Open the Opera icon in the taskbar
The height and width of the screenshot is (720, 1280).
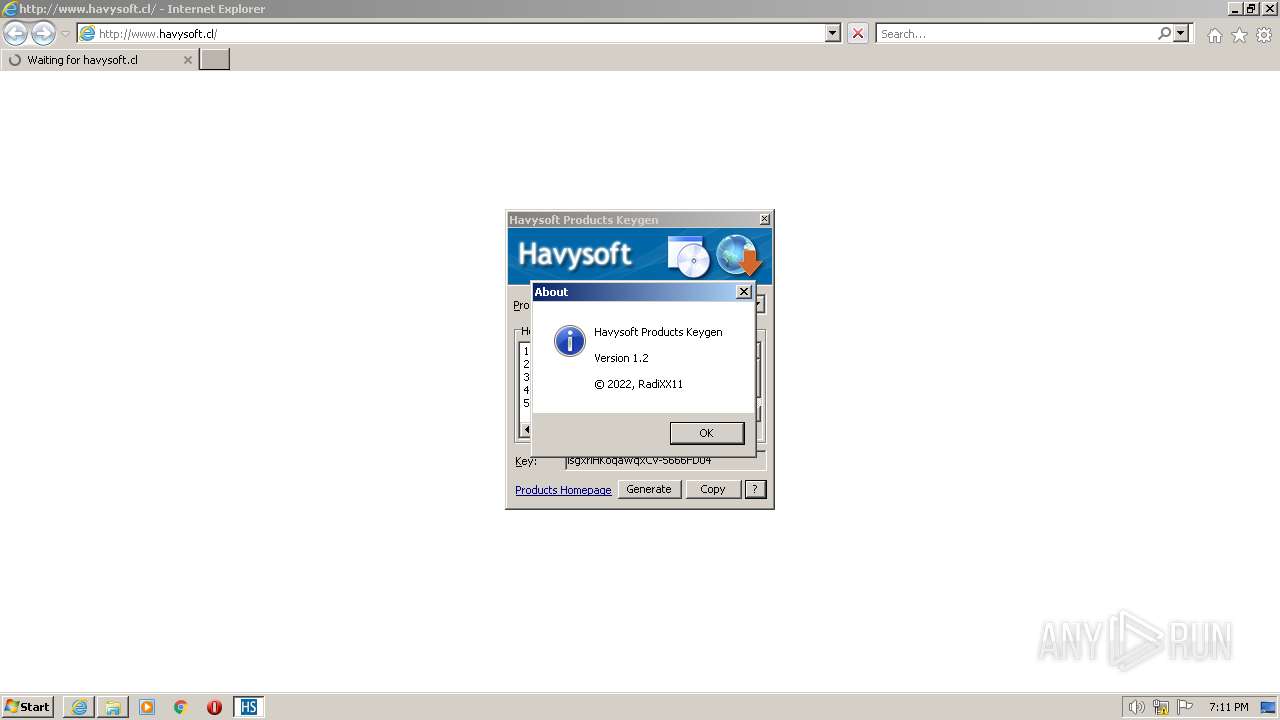click(214, 707)
